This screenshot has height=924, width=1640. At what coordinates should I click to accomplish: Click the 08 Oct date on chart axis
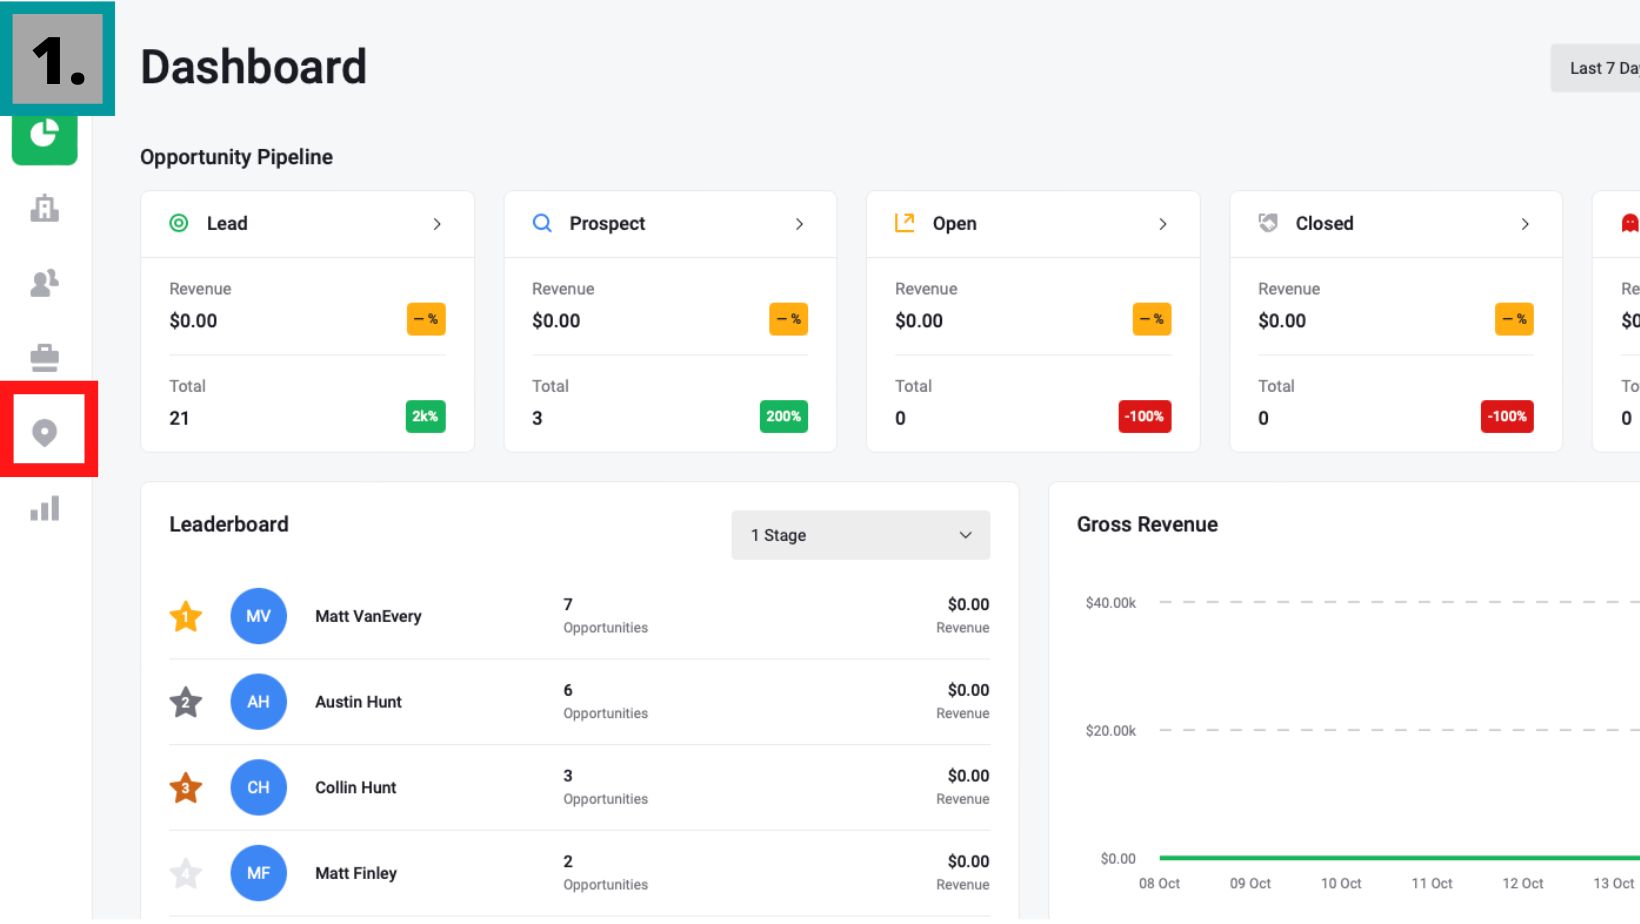(x=1159, y=883)
